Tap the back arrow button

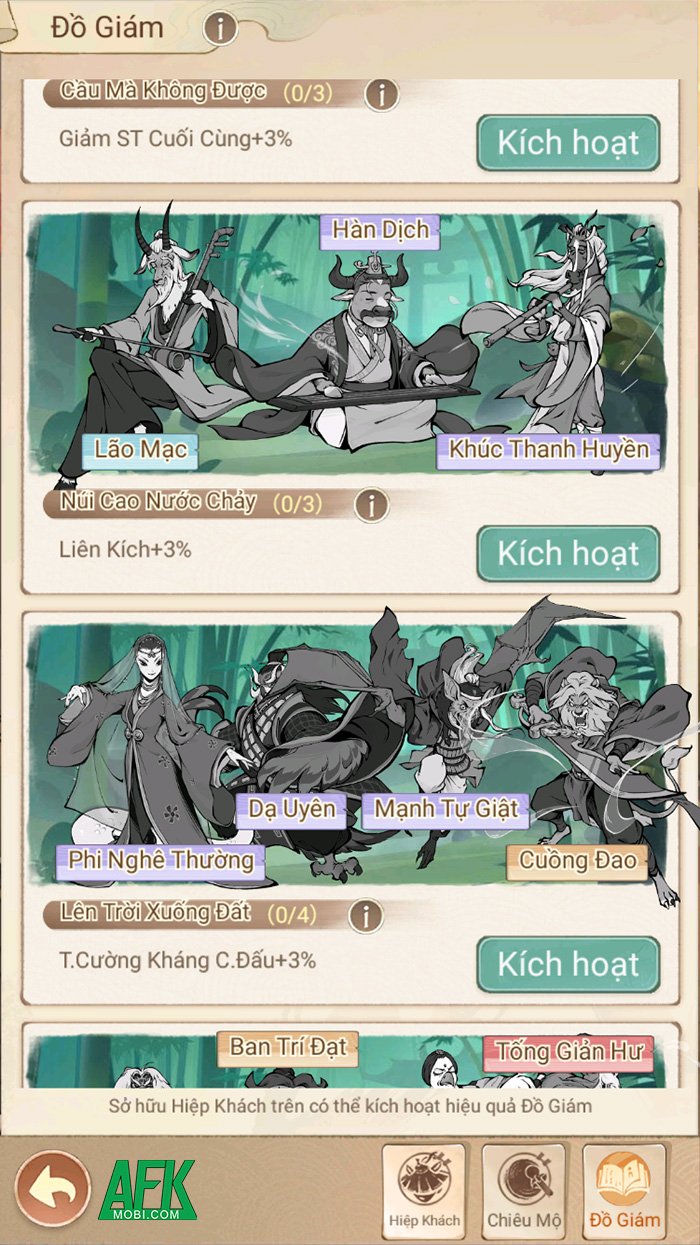(53, 1188)
